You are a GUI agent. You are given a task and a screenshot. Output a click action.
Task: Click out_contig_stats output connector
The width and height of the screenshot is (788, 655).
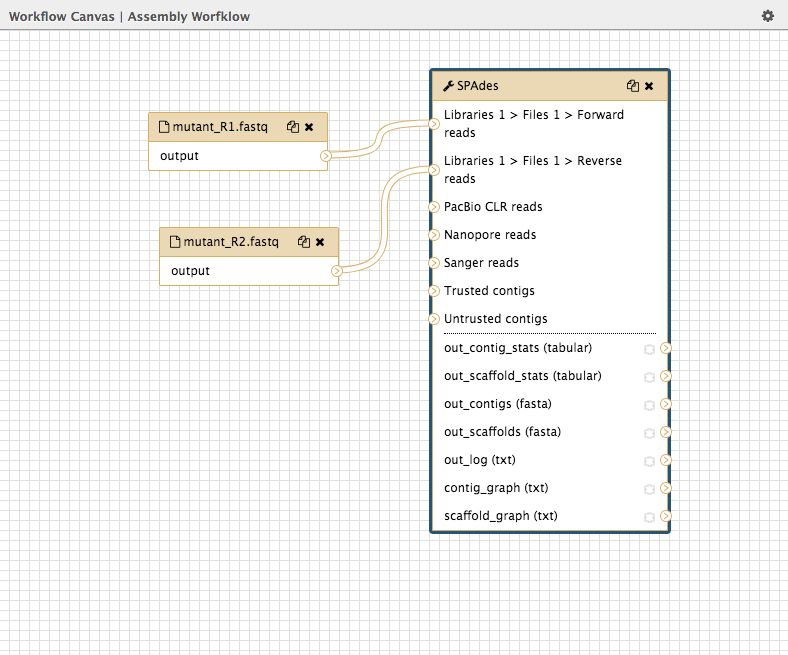point(666,348)
